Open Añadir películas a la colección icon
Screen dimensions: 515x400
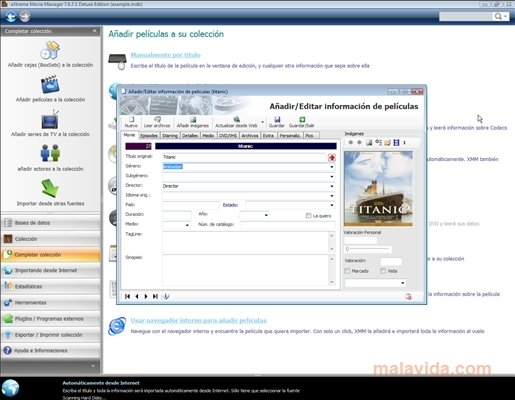coord(50,84)
